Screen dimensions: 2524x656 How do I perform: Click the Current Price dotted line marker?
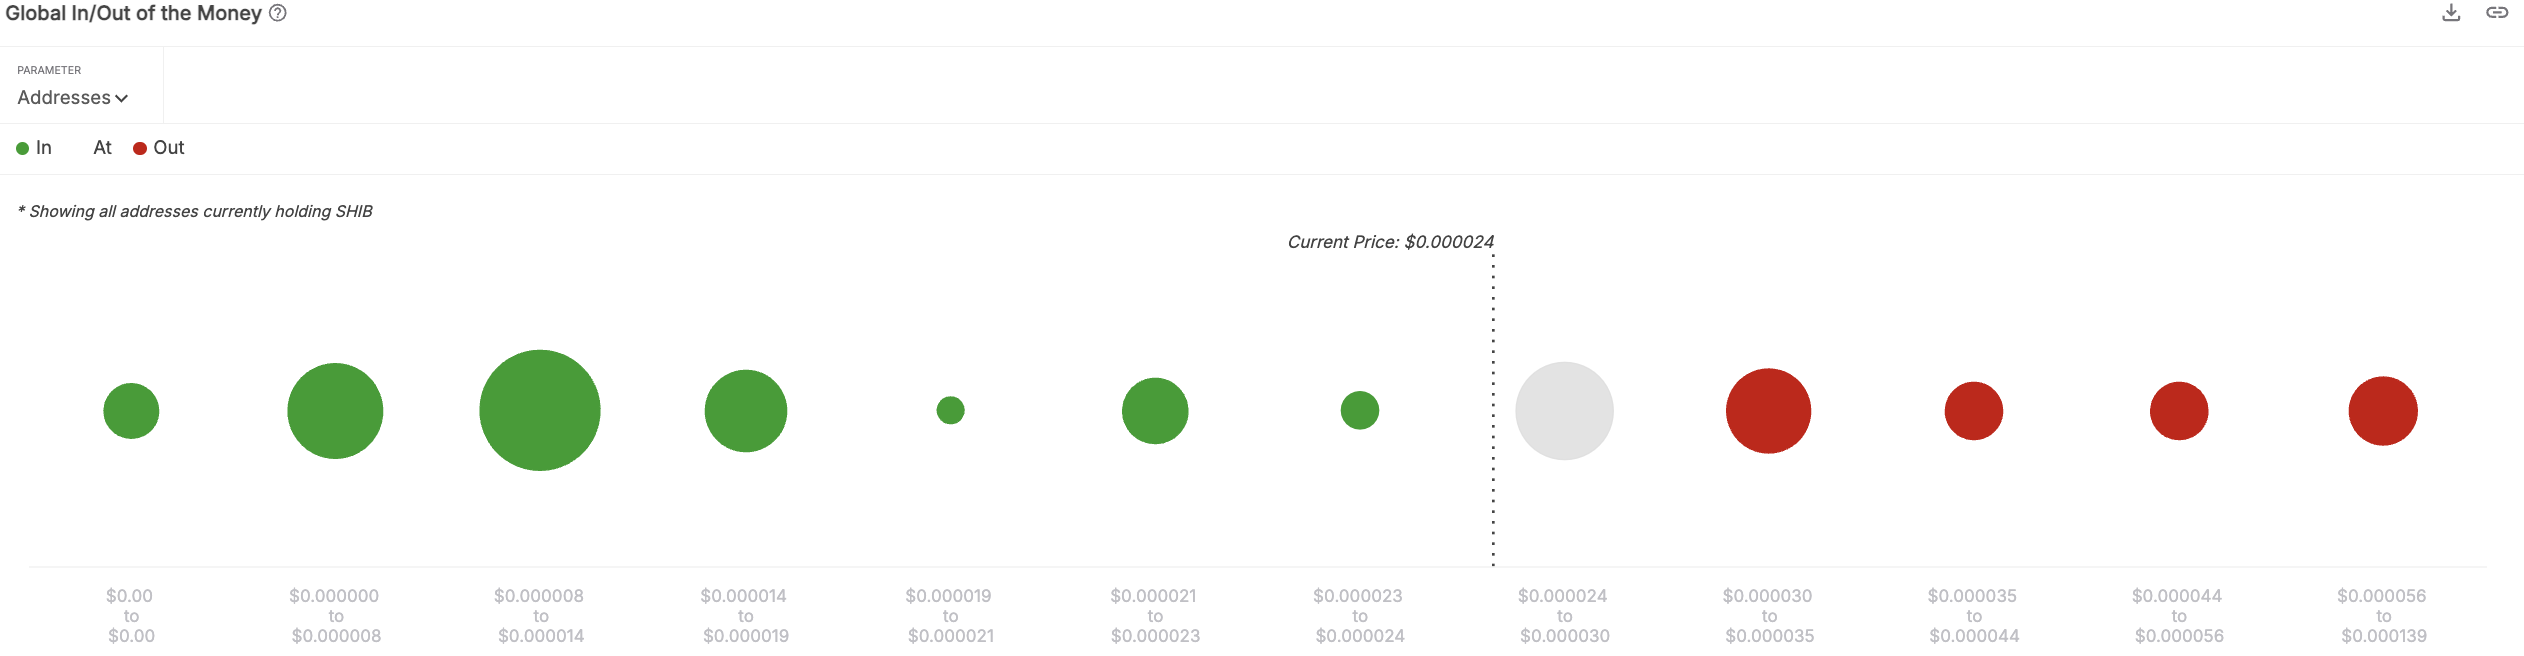1493,410
